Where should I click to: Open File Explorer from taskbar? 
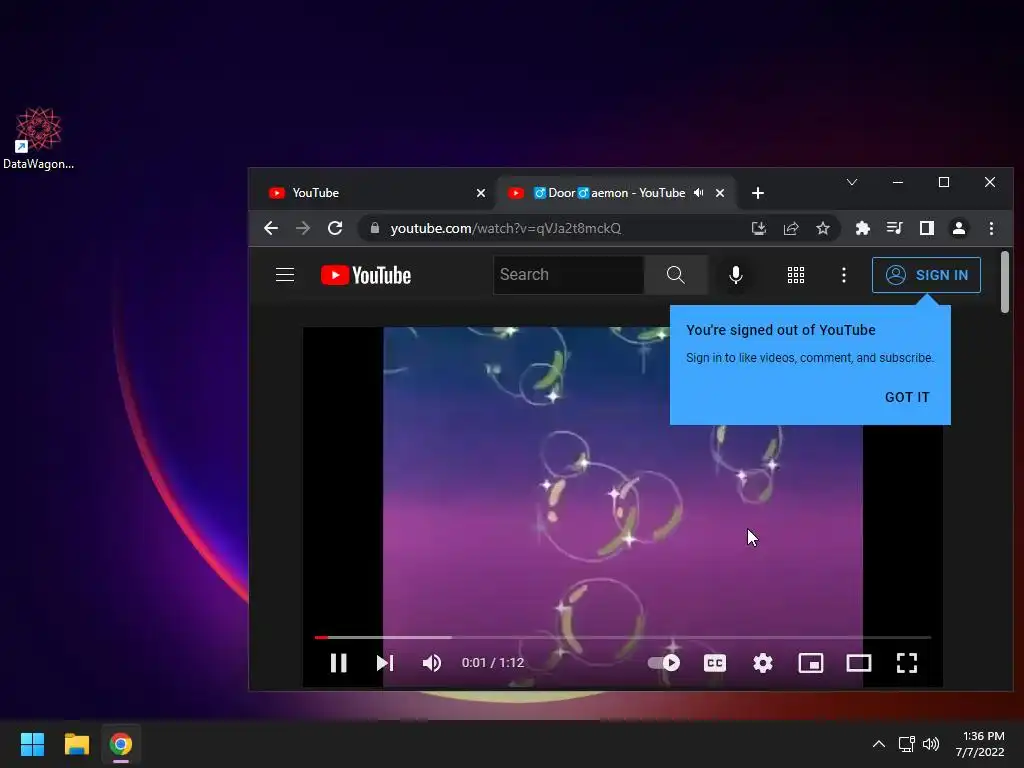(76, 744)
